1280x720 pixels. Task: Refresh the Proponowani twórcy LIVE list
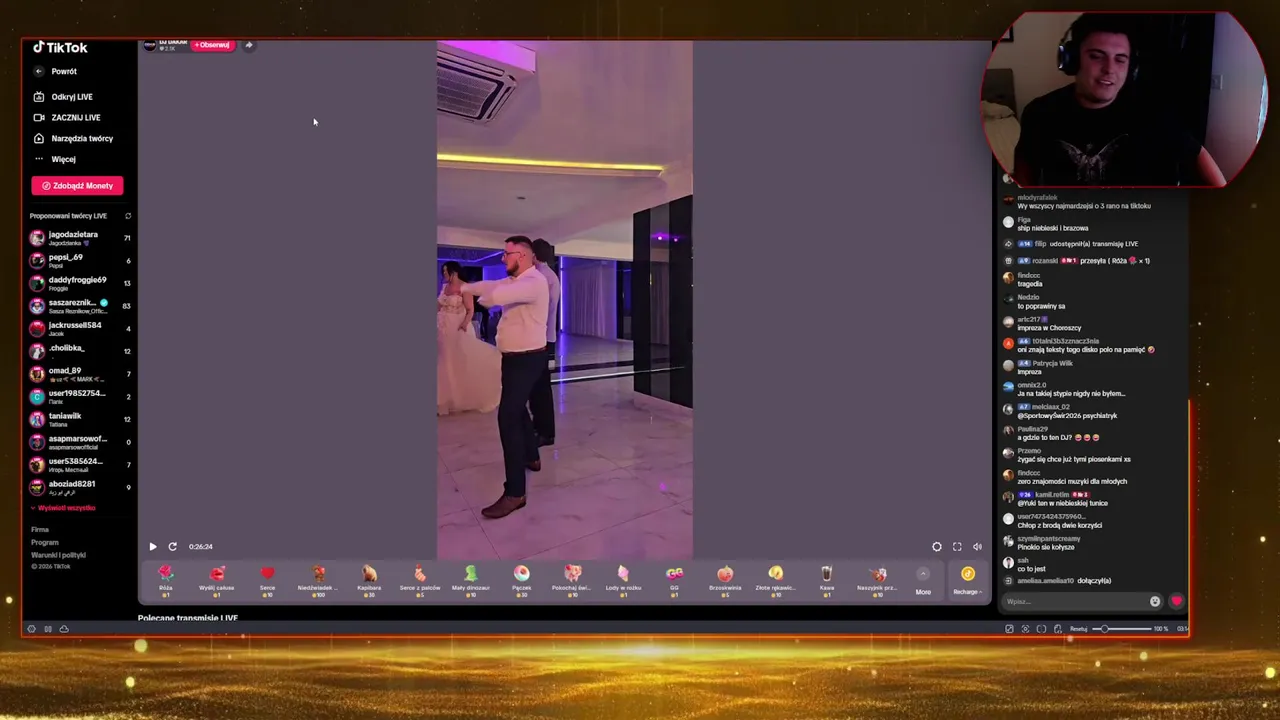pyautogui.click(x=128, y=216)
